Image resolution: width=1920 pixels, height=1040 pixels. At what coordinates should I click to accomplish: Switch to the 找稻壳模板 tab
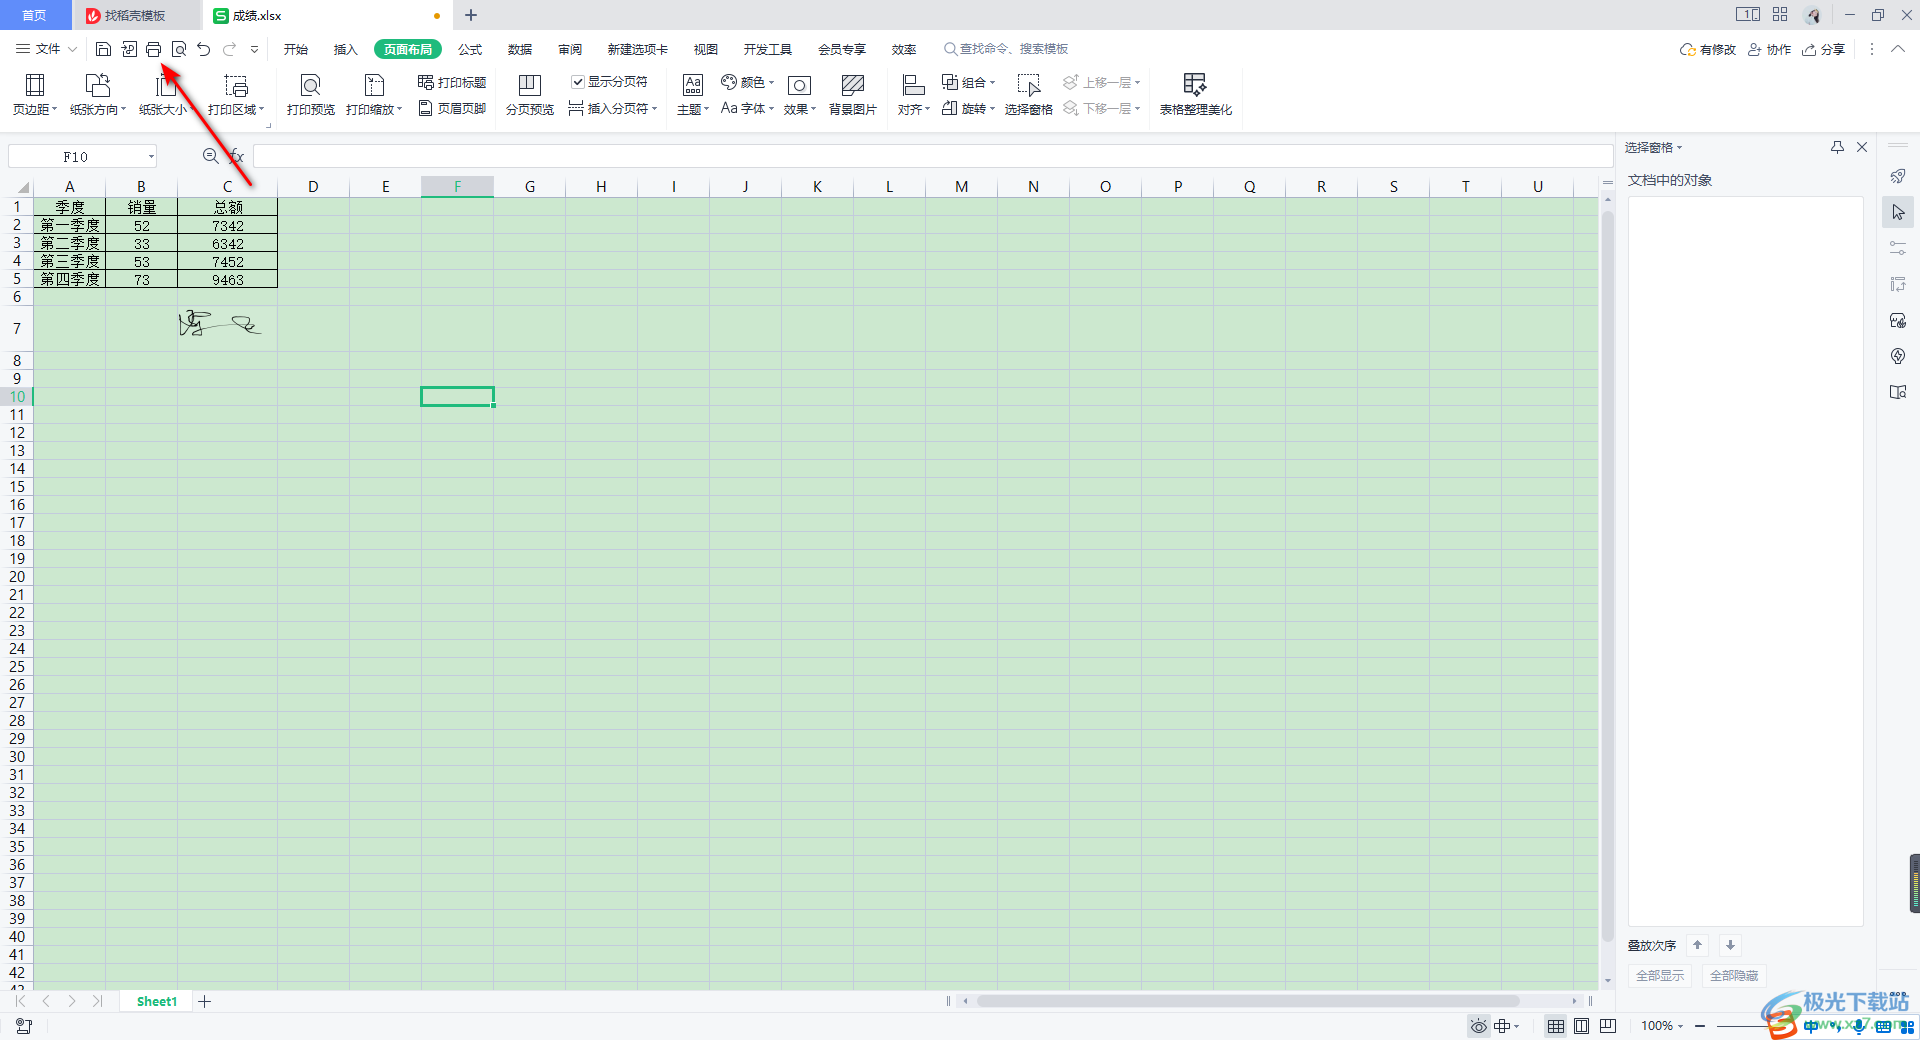point(135,15)
